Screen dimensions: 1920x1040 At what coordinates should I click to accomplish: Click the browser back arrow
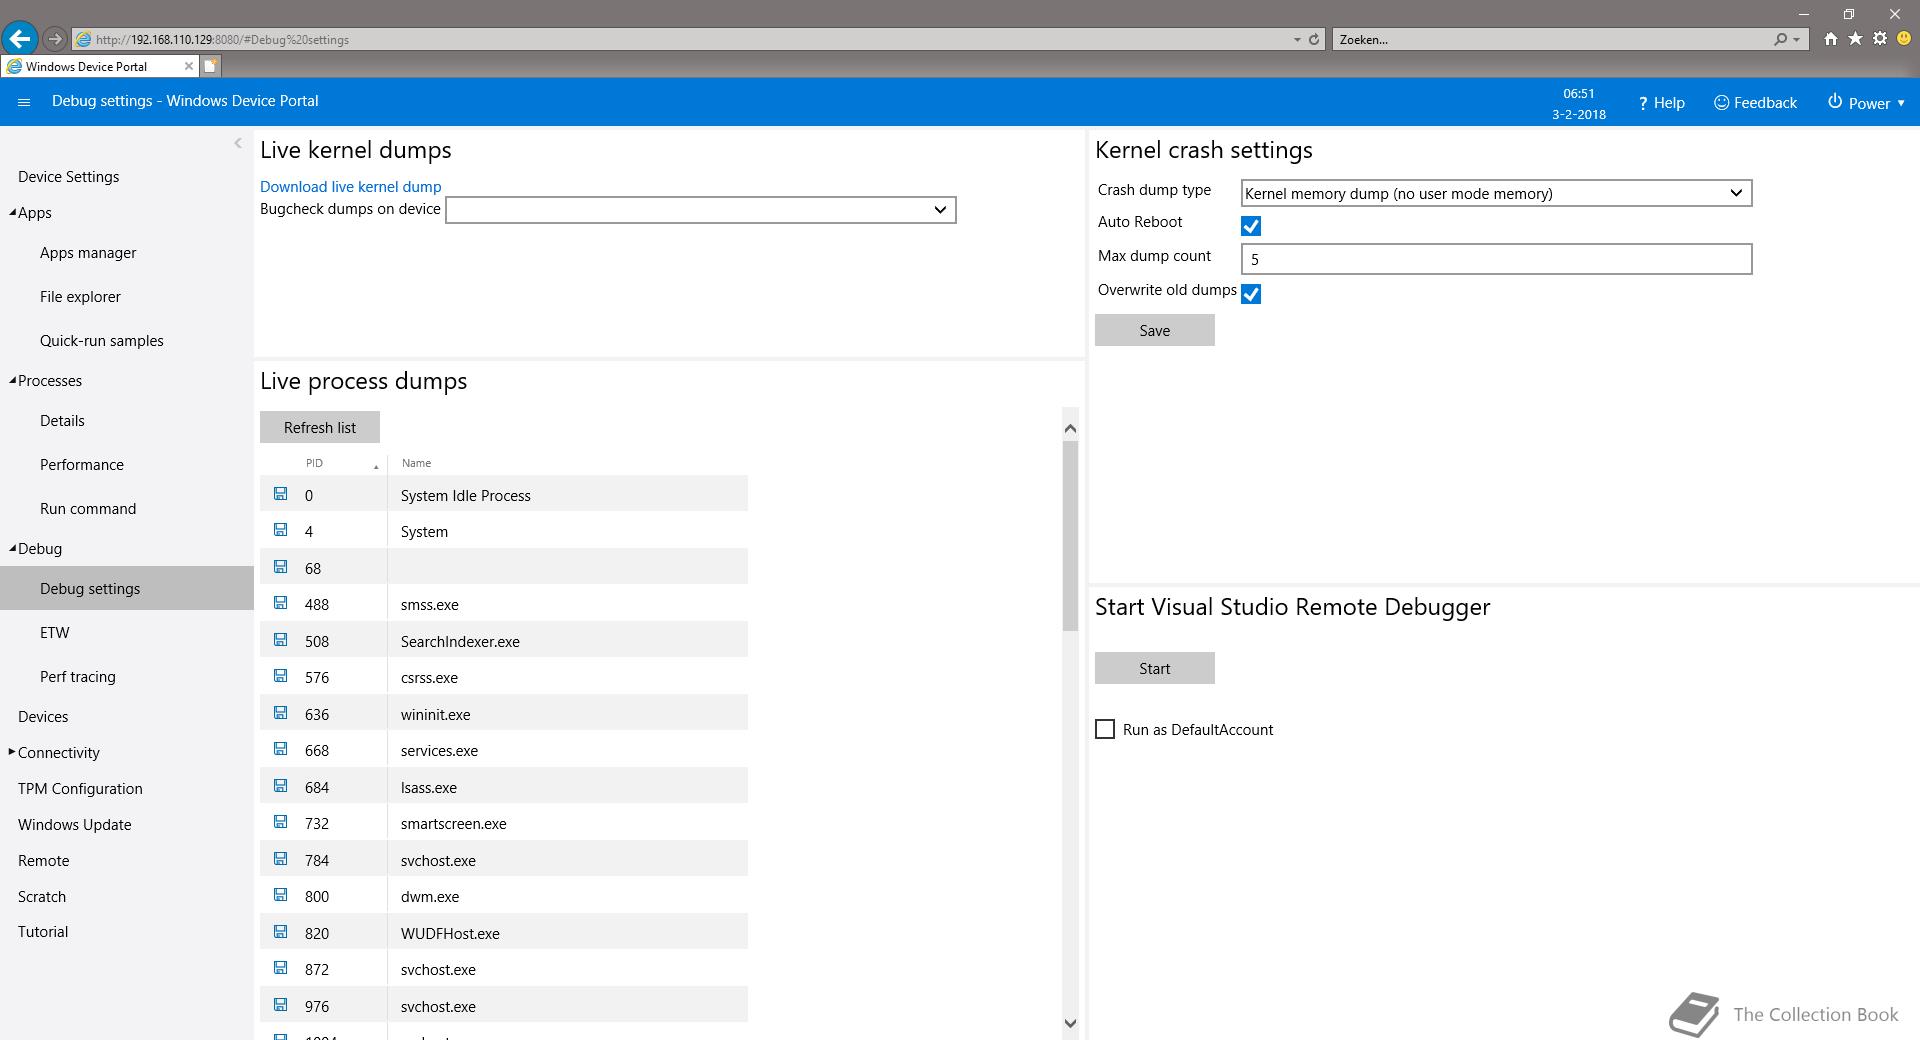(19, 39)
